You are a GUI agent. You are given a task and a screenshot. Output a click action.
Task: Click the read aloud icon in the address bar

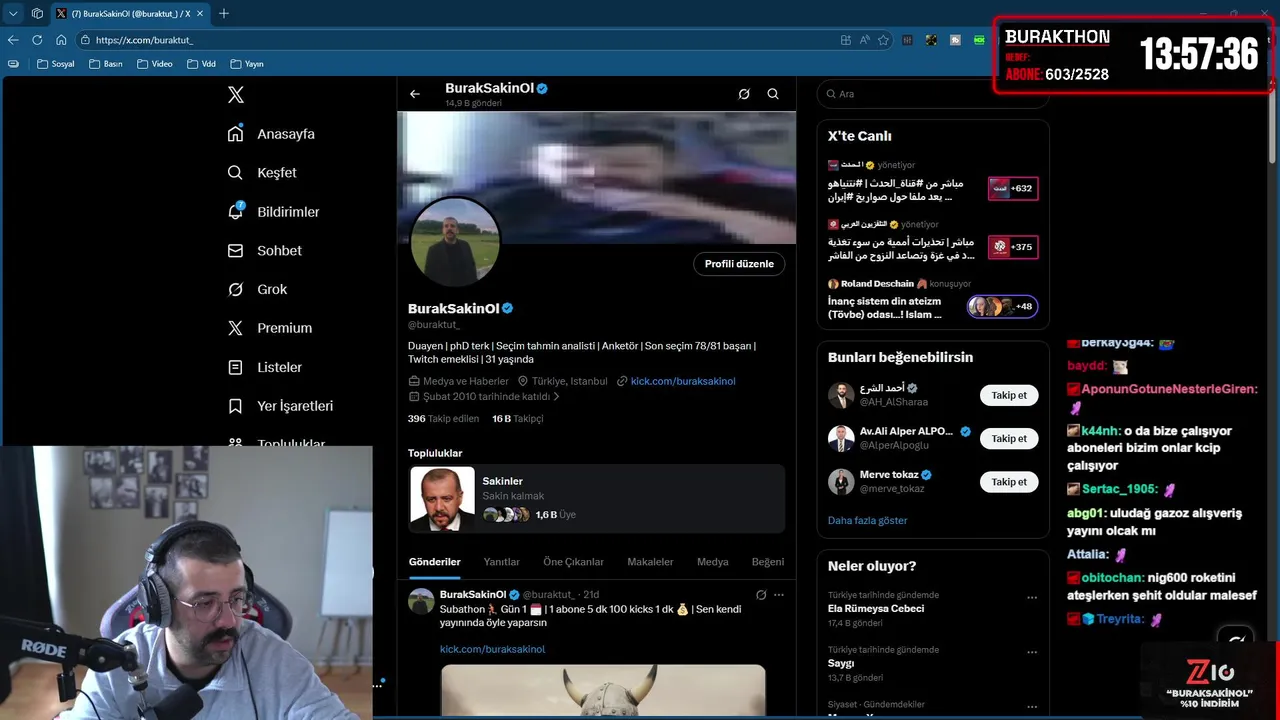(864, 40)
